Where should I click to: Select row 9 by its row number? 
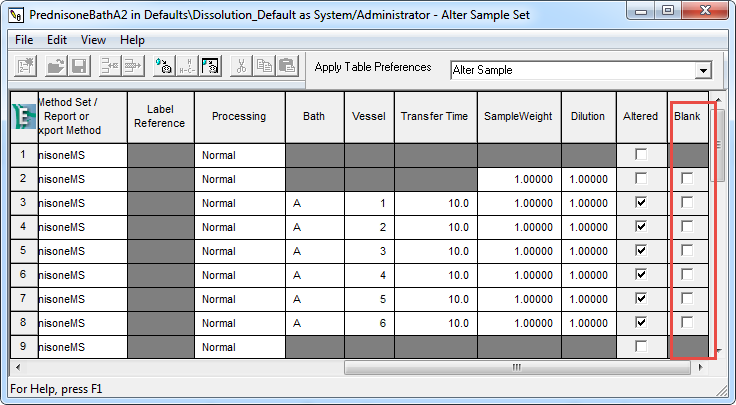coord(24,347)
